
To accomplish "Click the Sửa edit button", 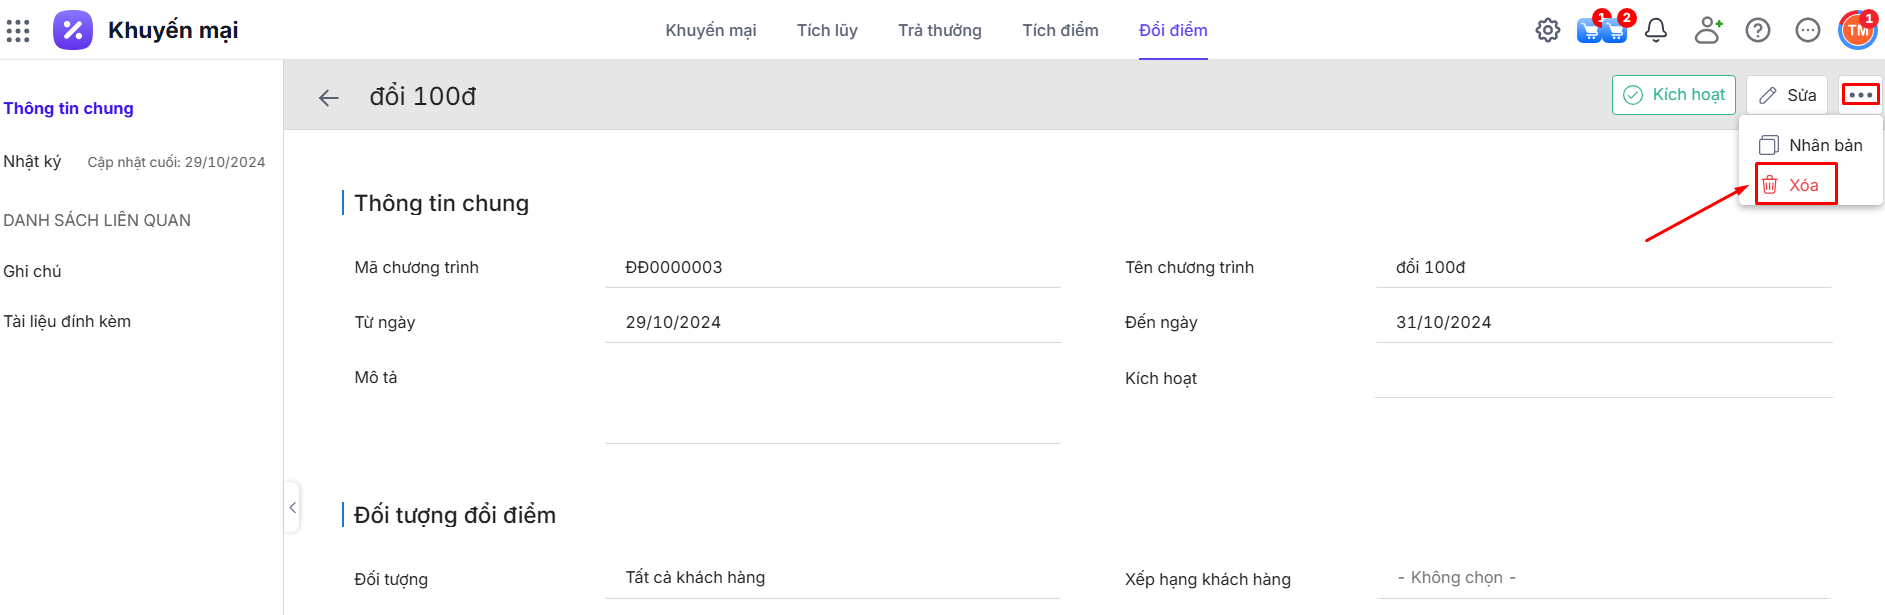I will tap(1787, 95).
